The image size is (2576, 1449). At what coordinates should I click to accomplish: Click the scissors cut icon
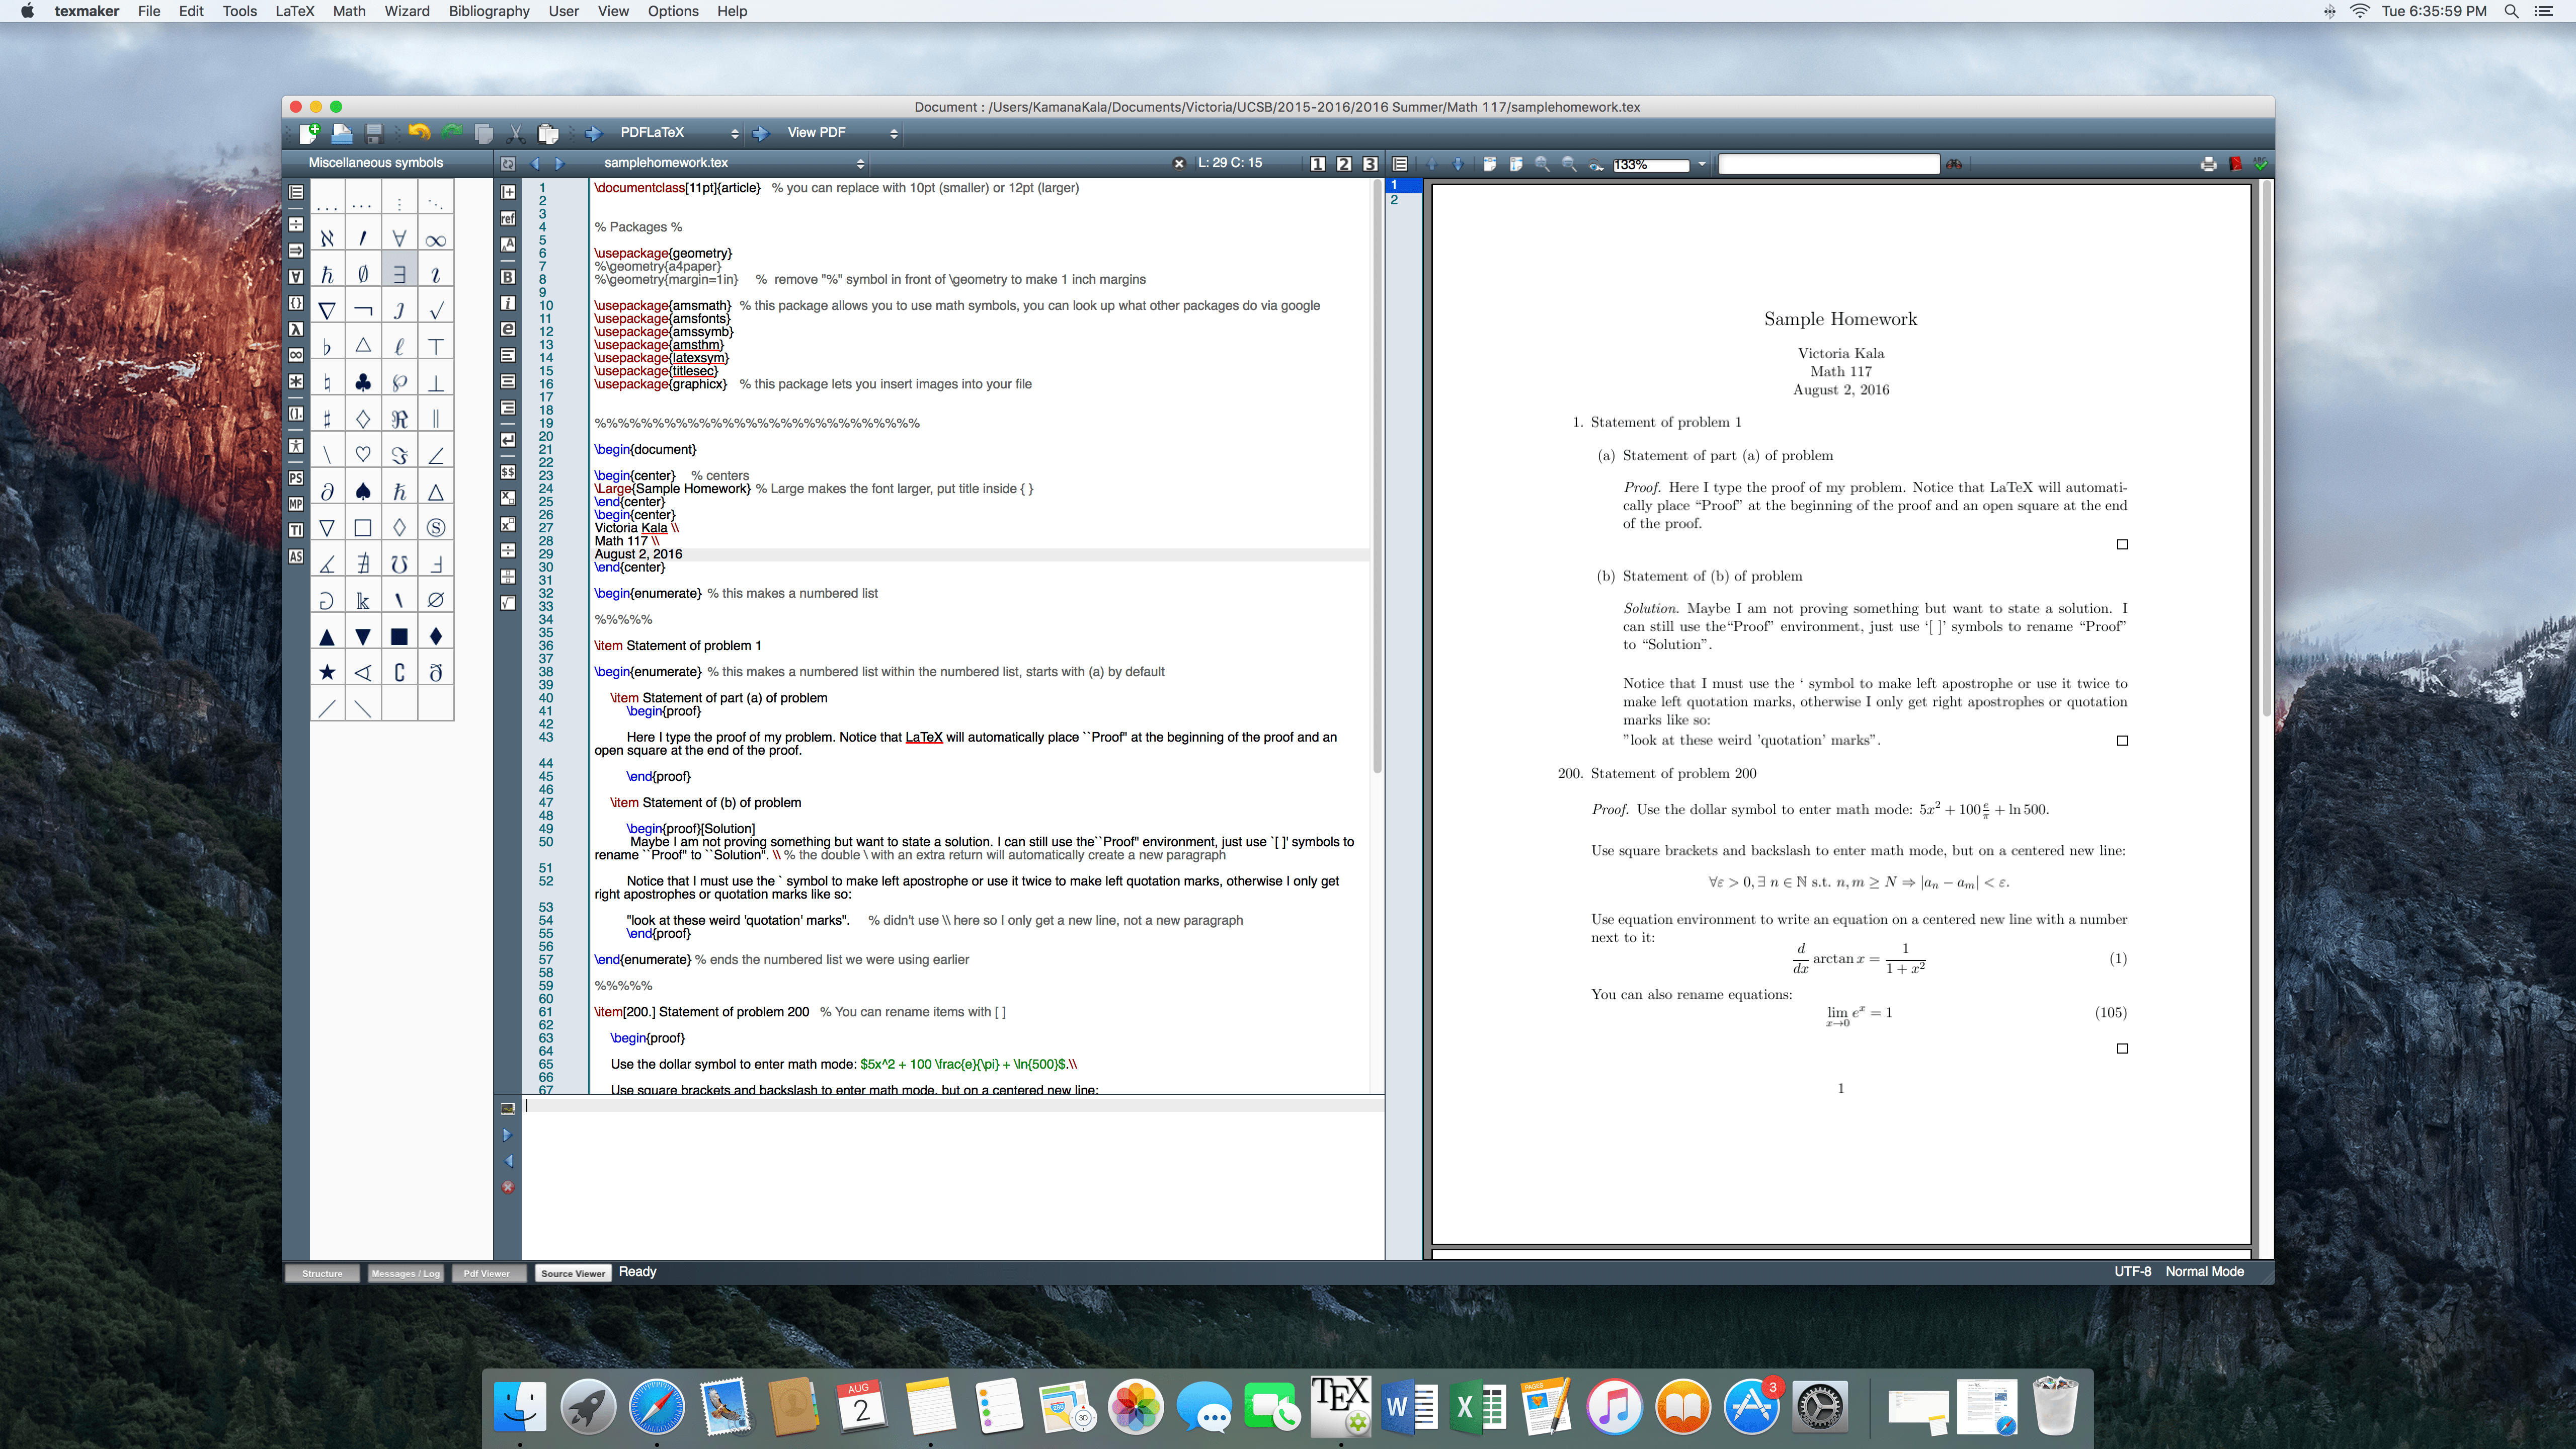(x=516, y=133)
